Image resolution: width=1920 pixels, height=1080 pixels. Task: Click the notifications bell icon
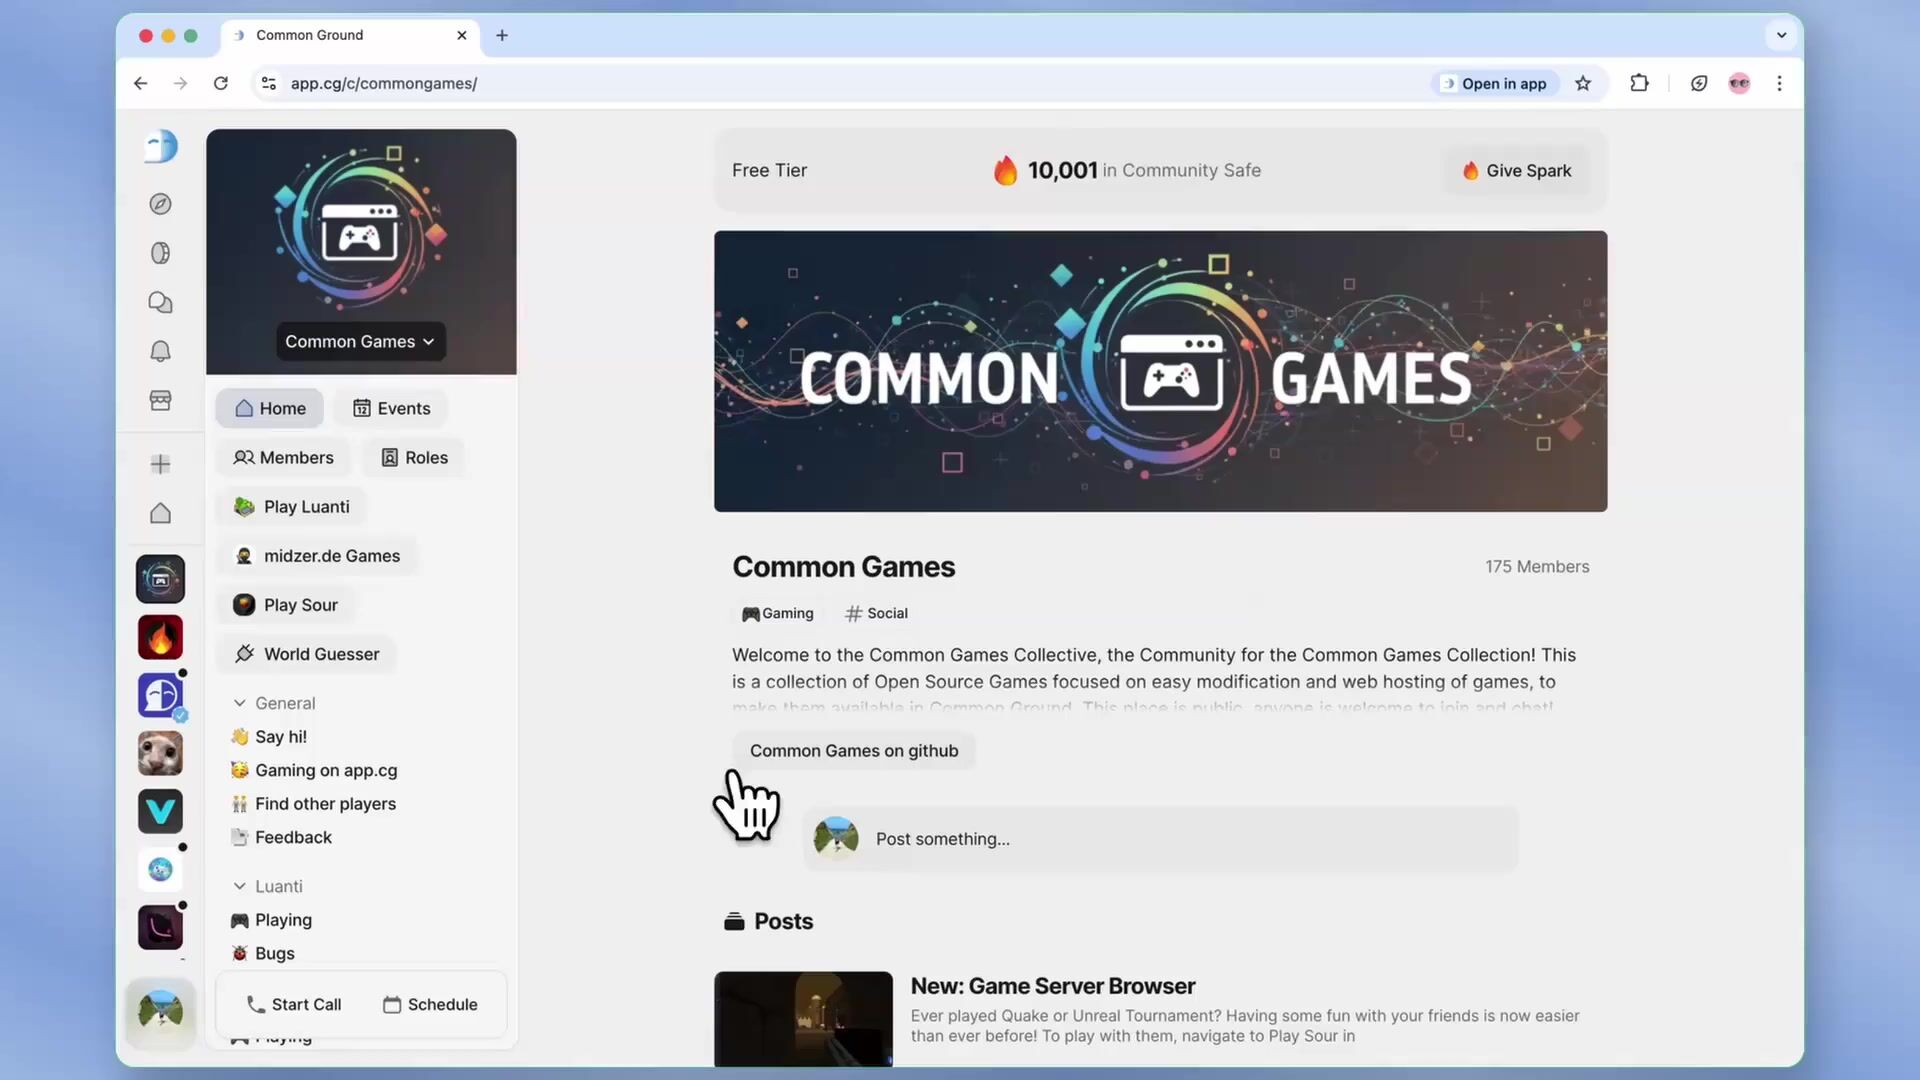coord(160,351)
